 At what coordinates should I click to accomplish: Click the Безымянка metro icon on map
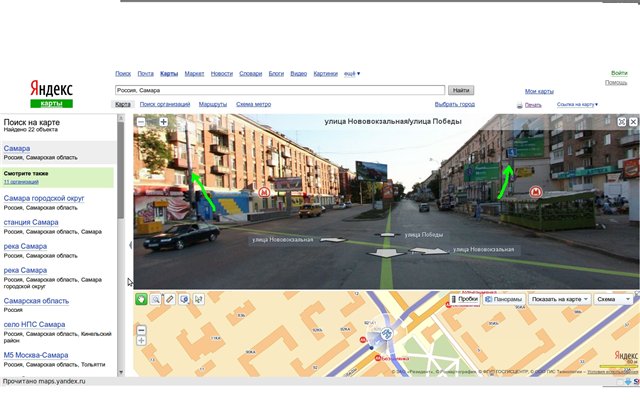(x=378, y=358)
